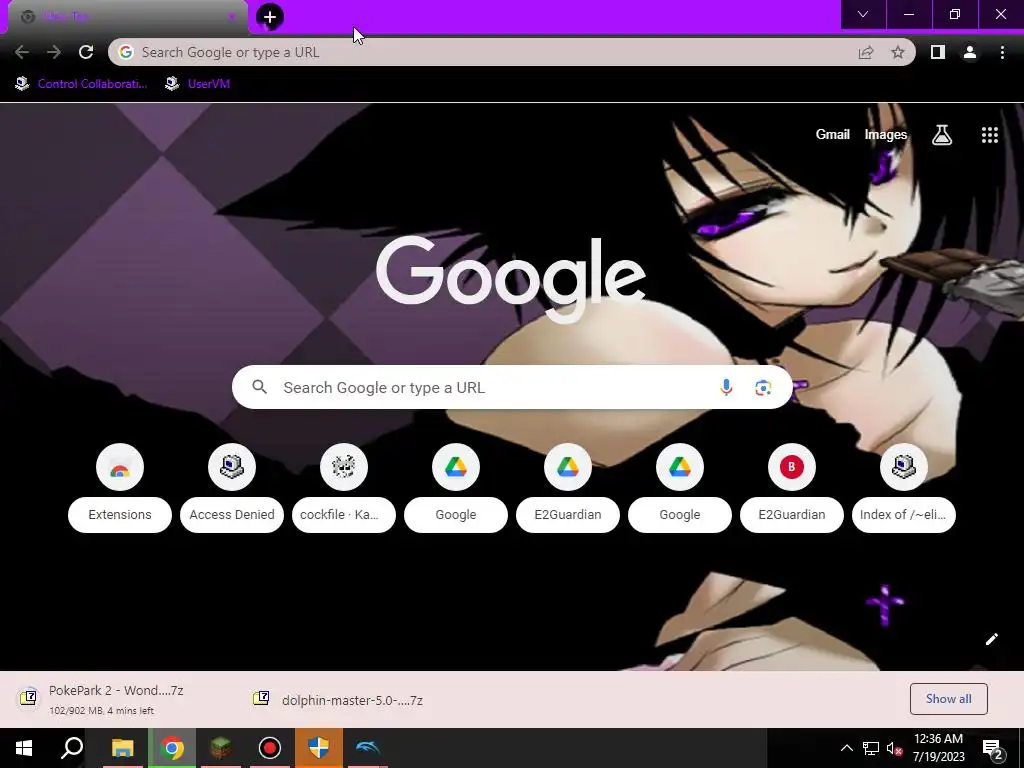This screenshot has width=1024, height=768.
Task: Close the New Tab tab
Action: 231,17
